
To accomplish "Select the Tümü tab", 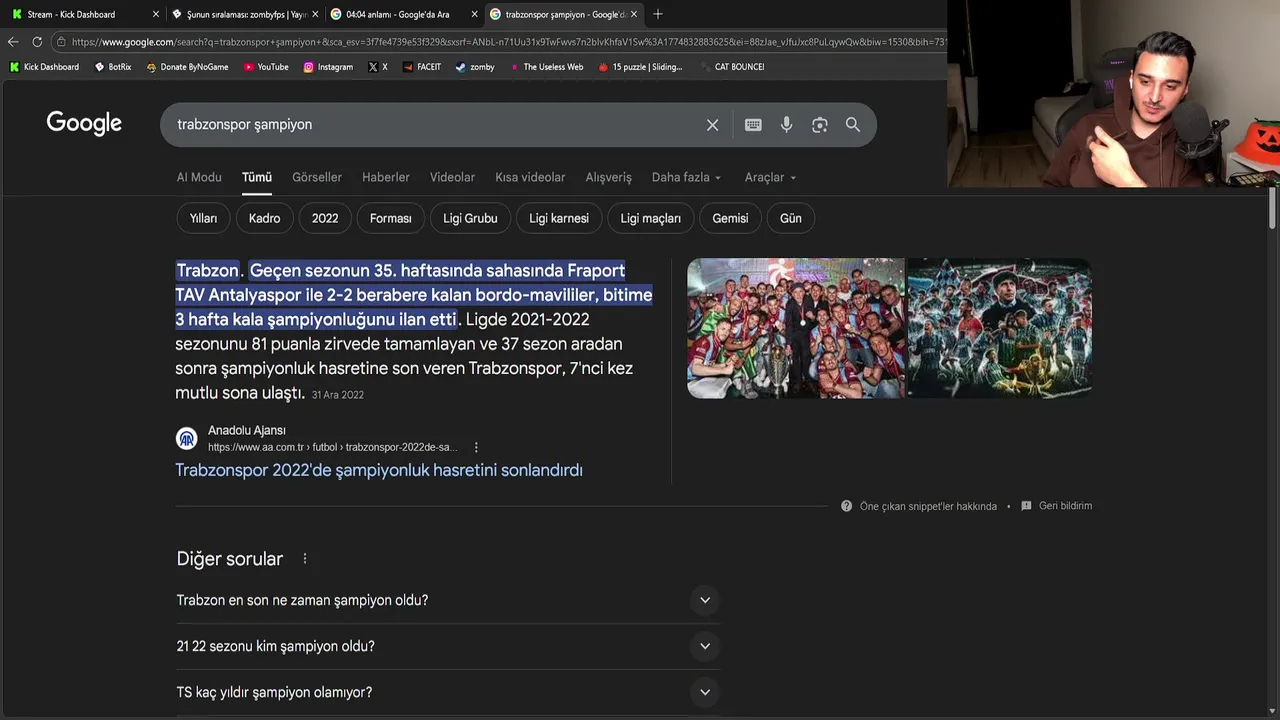I will [257, 177].
